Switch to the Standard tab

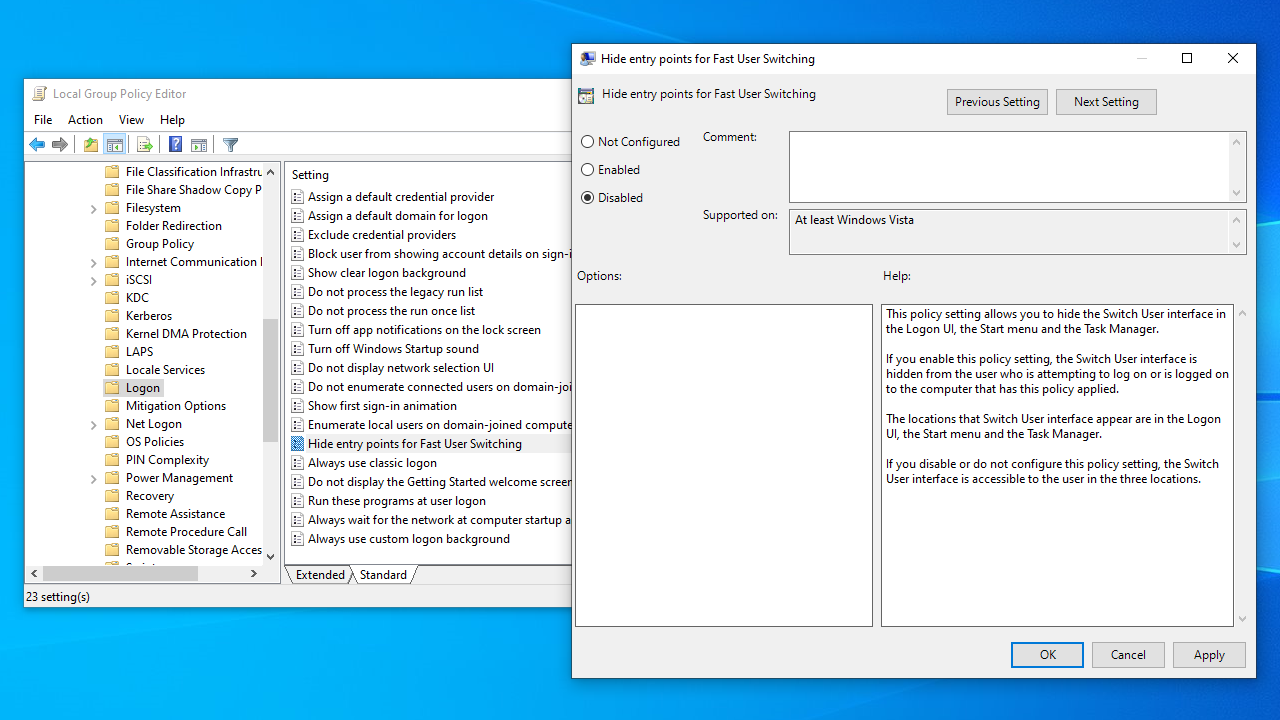coord(383,575)
